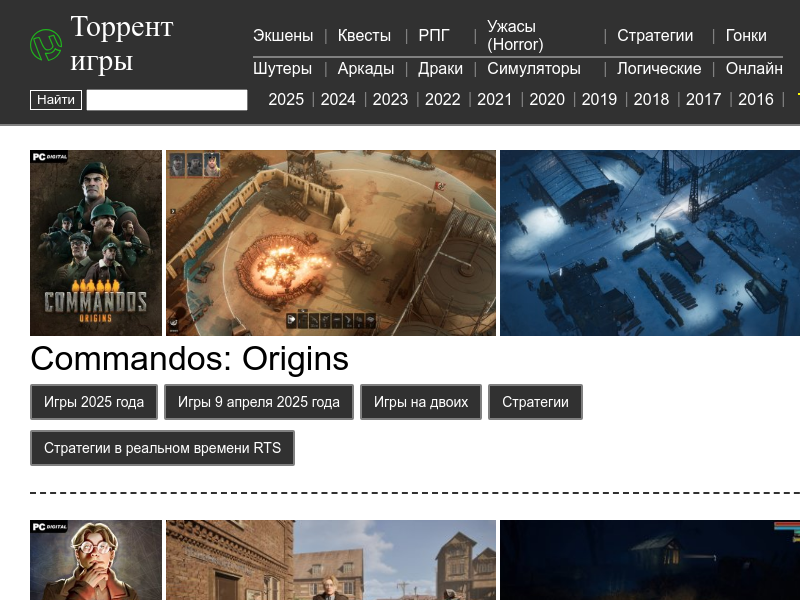View the Commandos explosion gameplay screenshot
The height and width of the screenshot is (600, 800).
point(331,243)
